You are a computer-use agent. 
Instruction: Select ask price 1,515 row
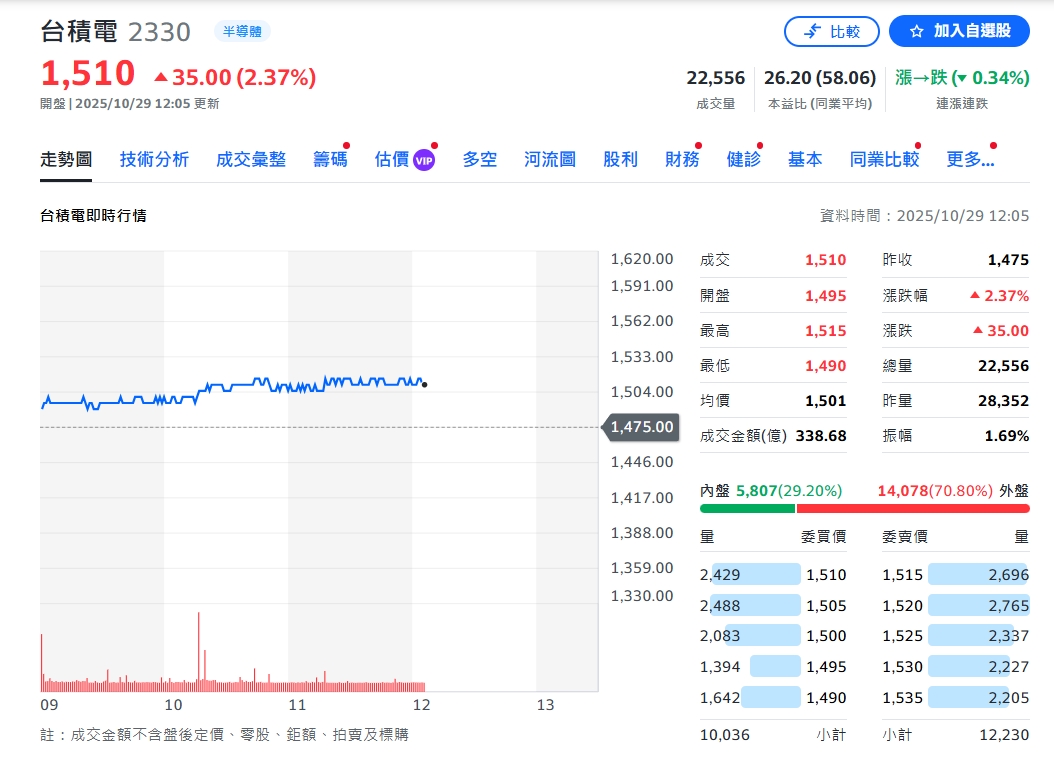(955, 575)
